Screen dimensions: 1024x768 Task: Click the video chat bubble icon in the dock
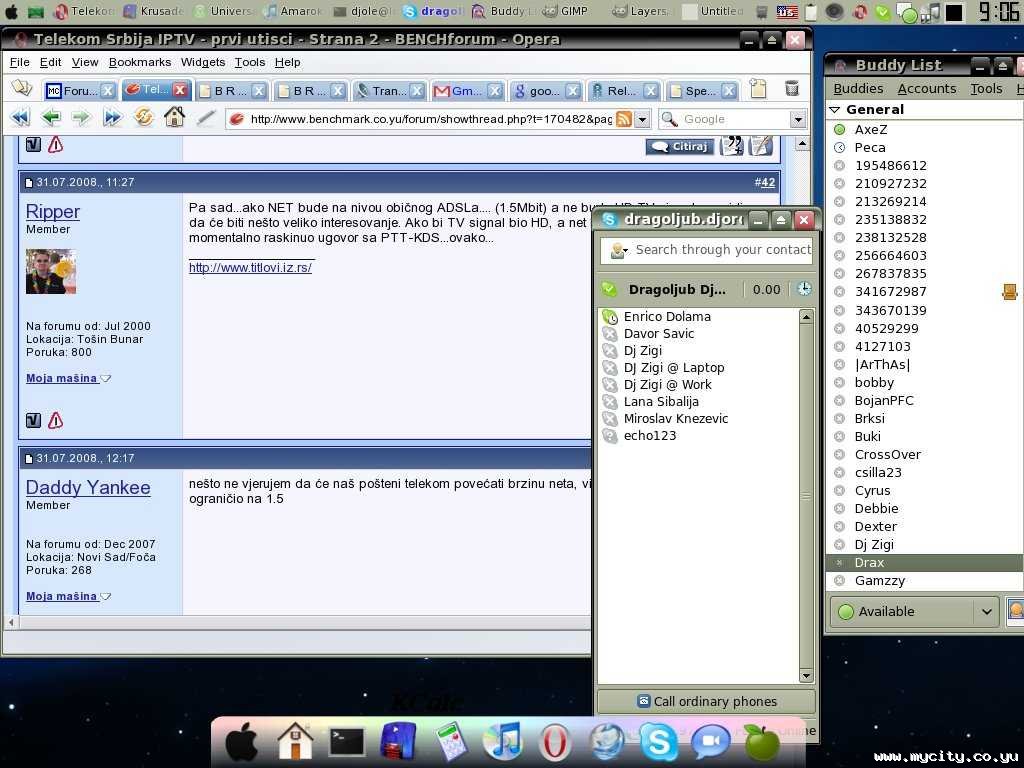pyautogui.click(x=711, y=743)
